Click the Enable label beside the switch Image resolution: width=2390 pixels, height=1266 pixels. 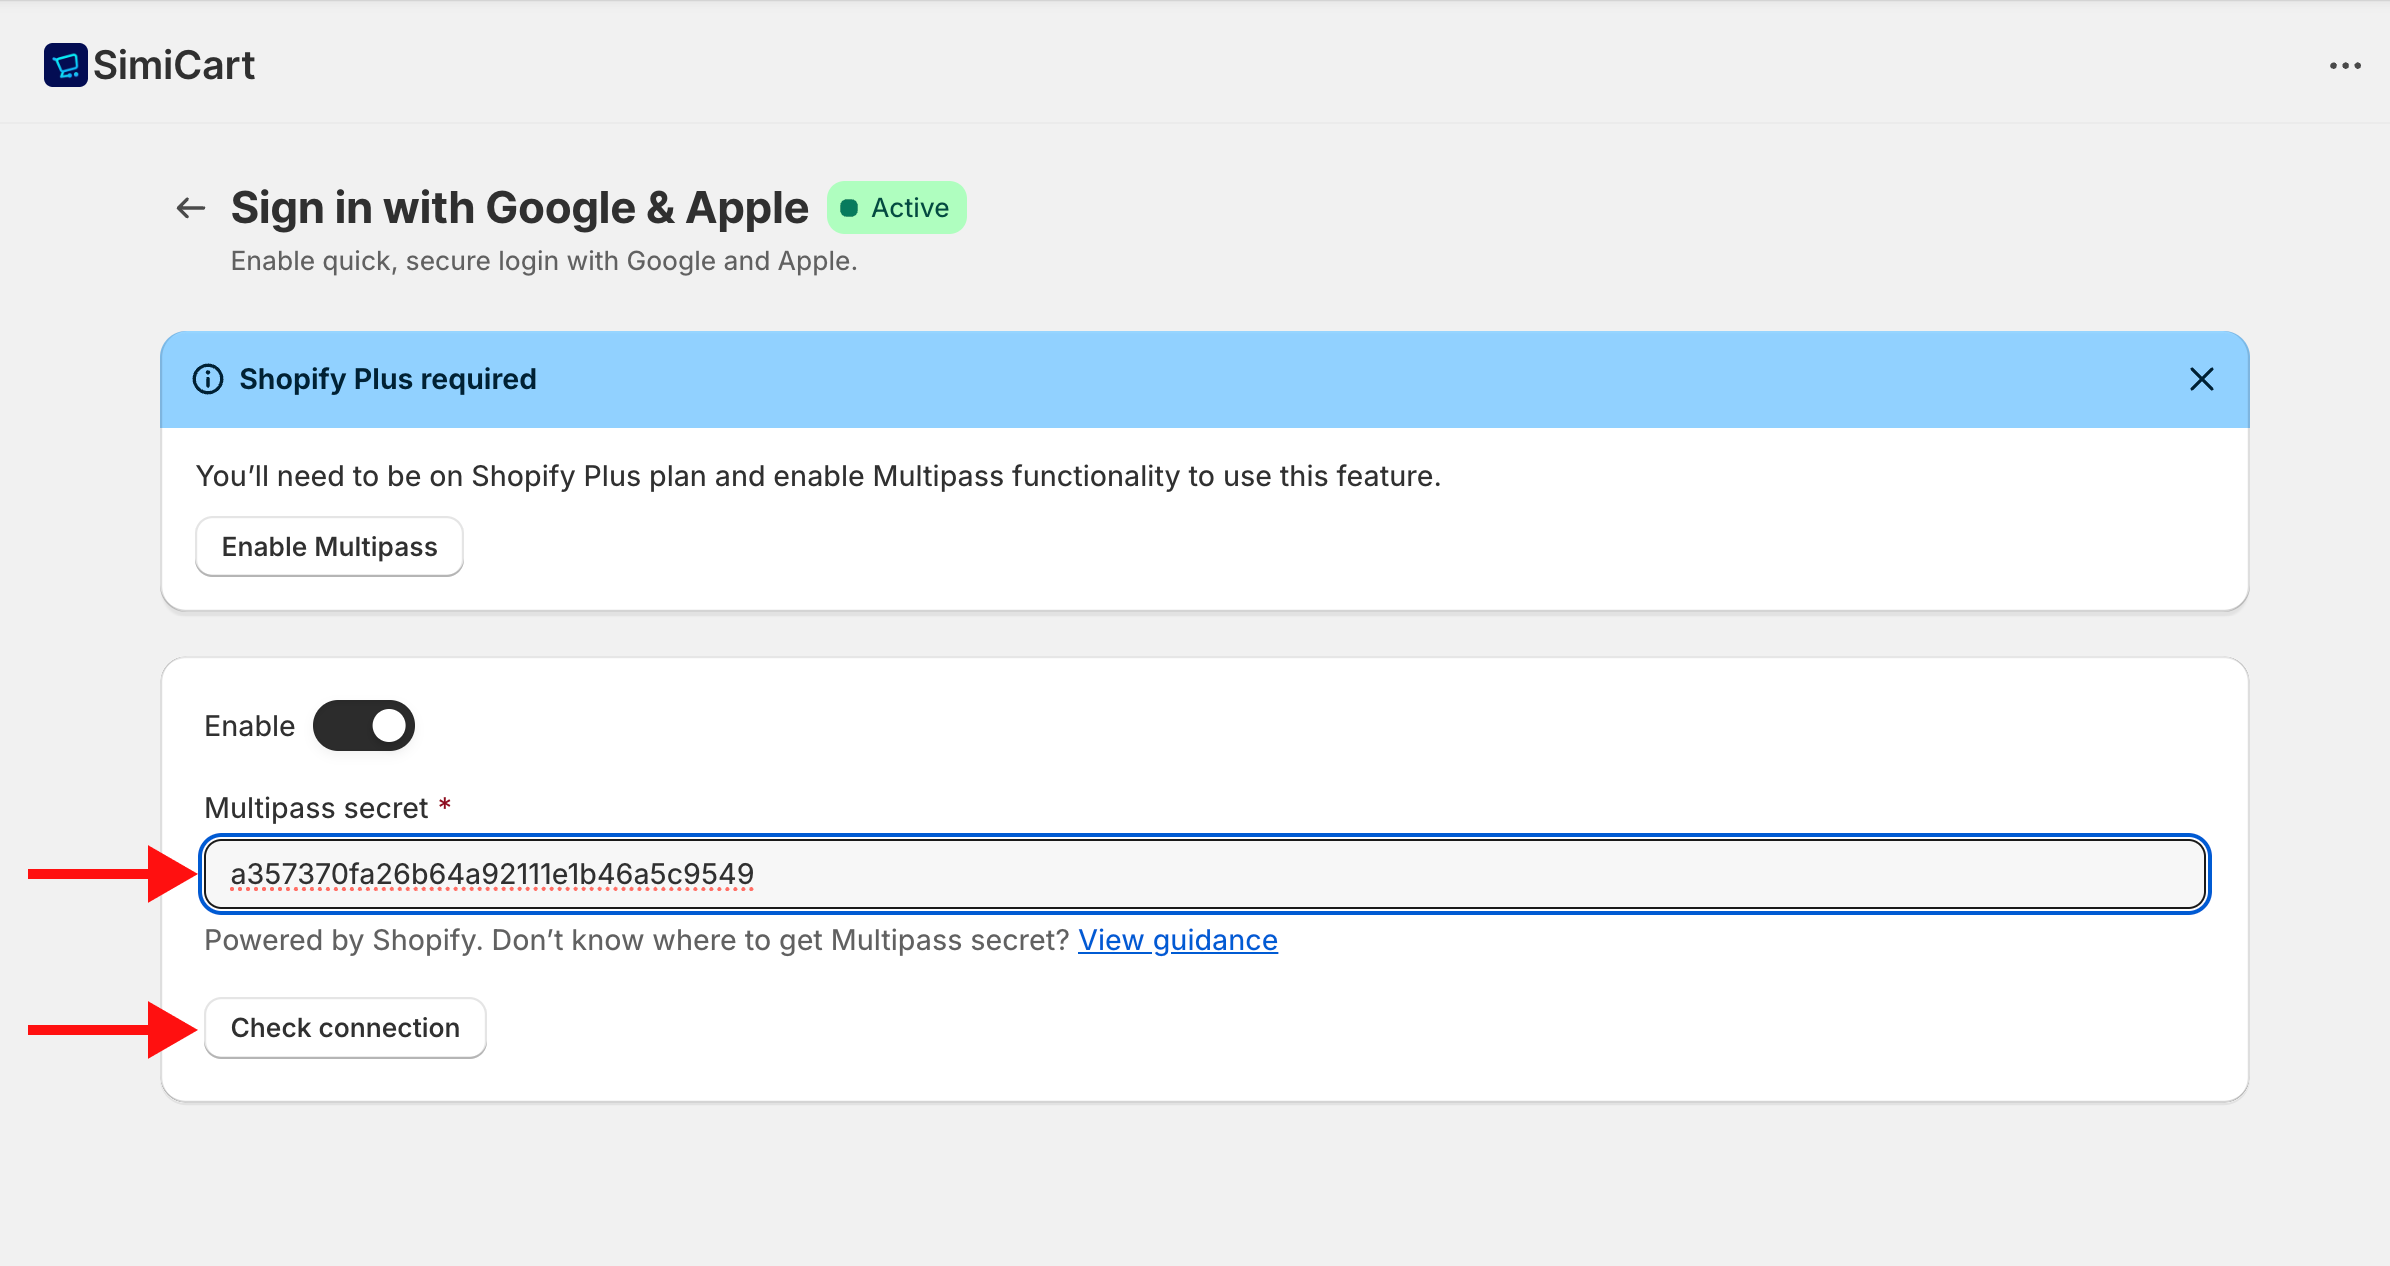pyautogui.click(x=249, y=726)
